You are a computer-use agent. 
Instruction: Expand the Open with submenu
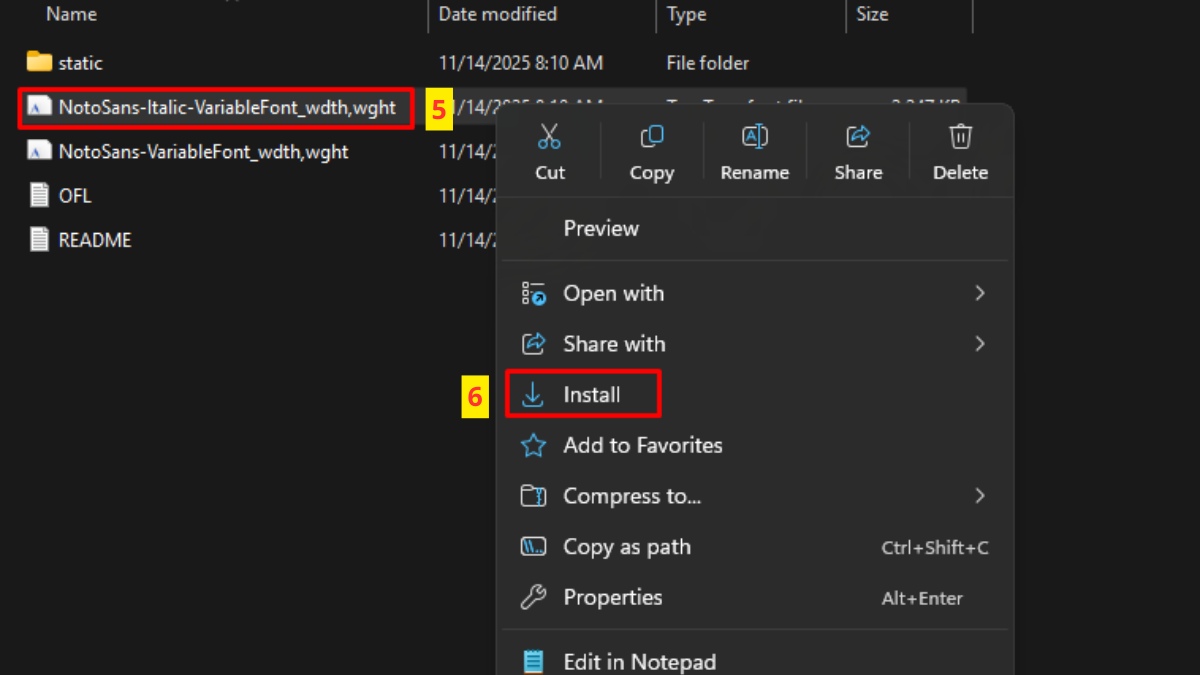tap(613, 293)
